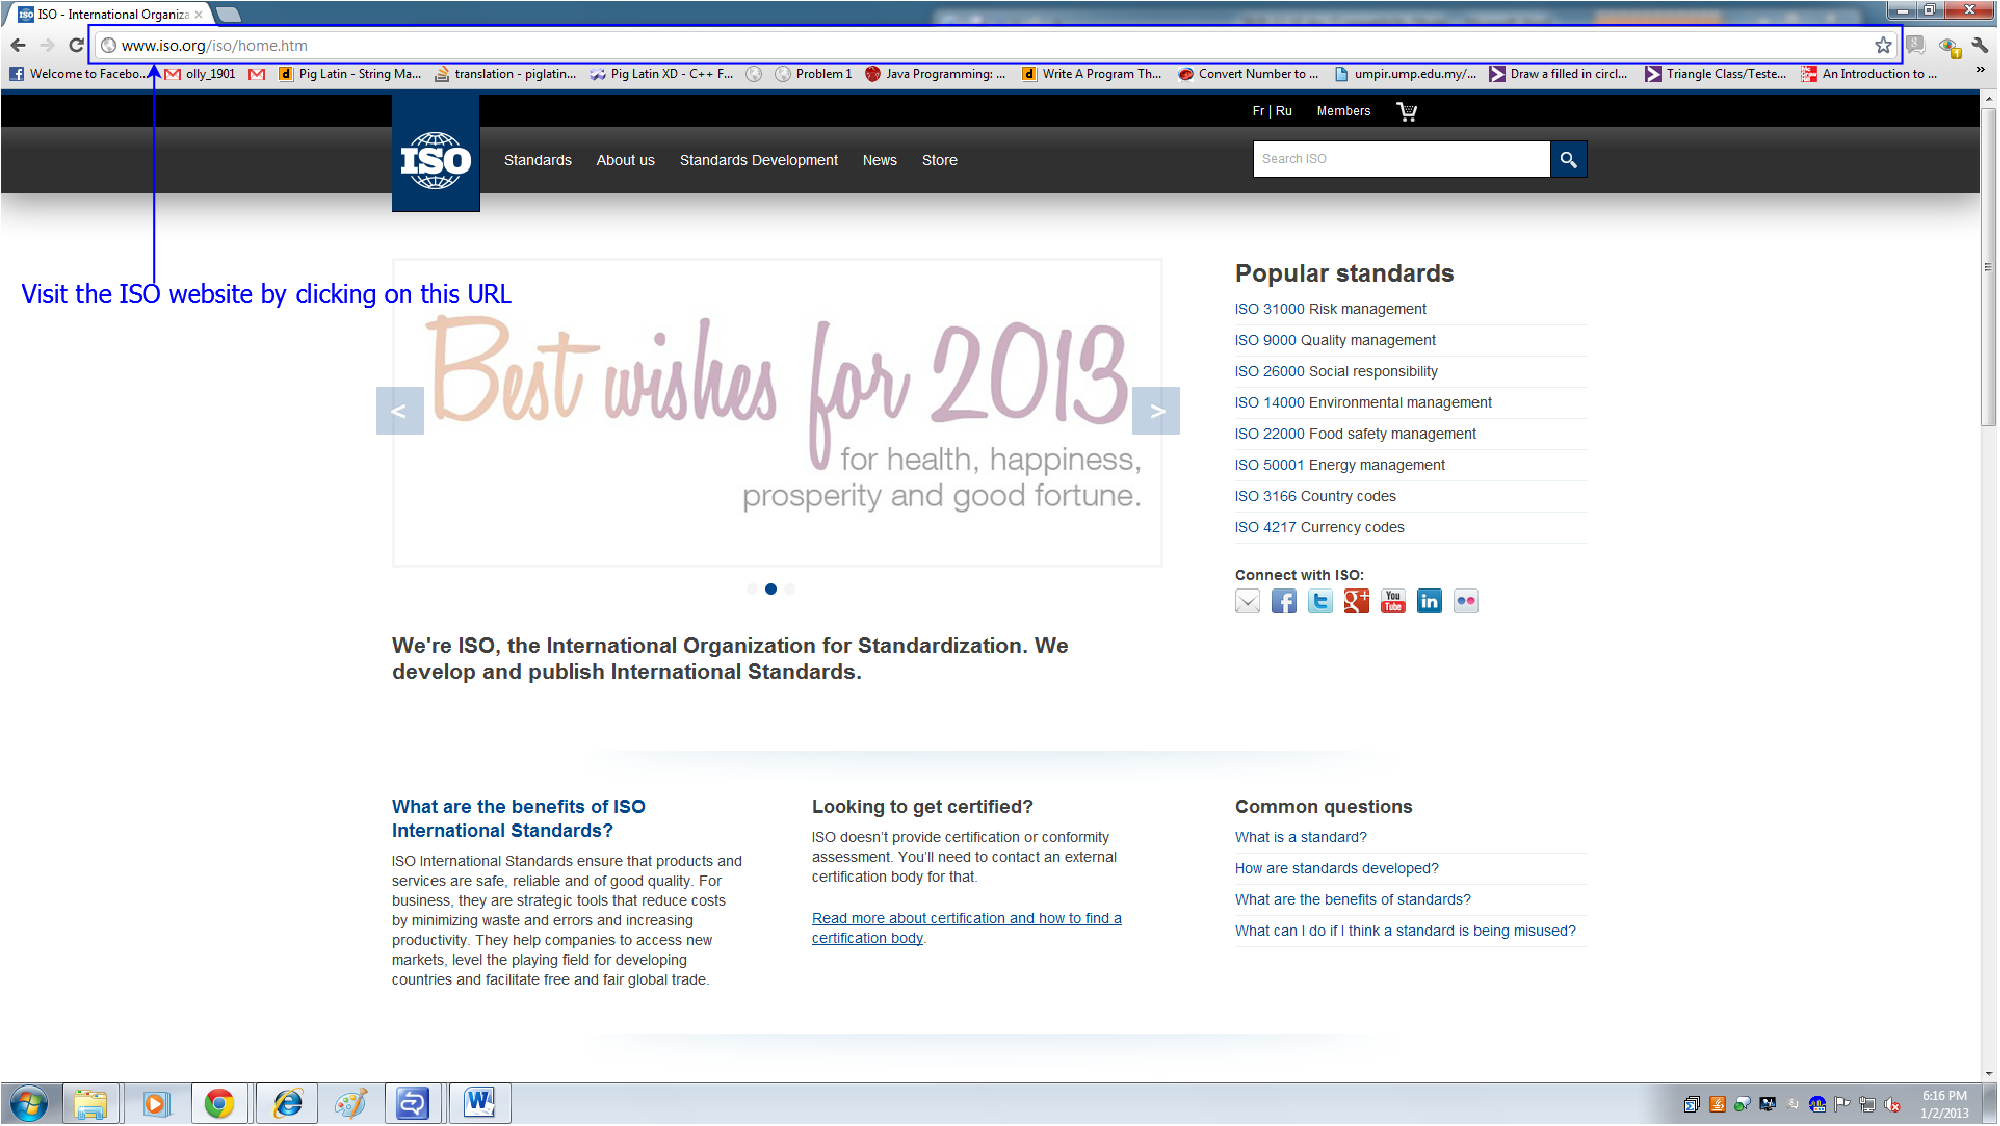Open Microsoft Word from the taskbar

[x=480, y=1104]
